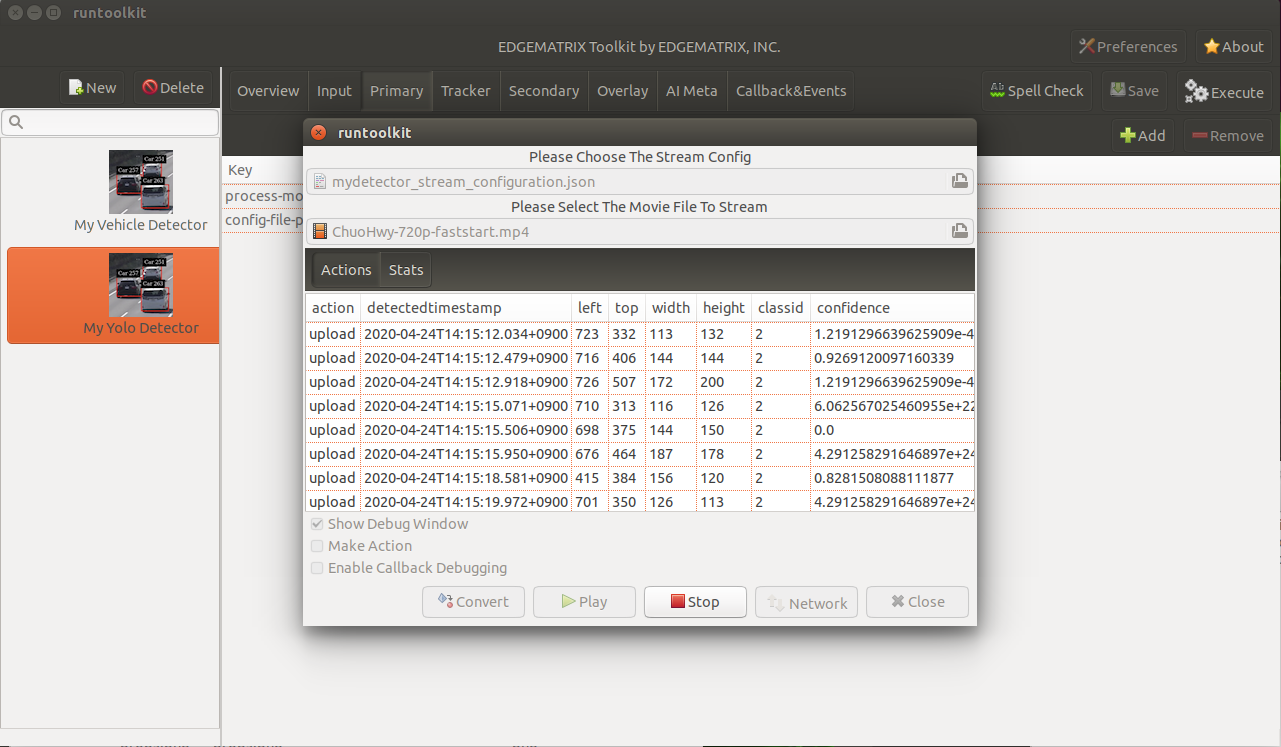1281x747 pixels.
Task: Select My Vehicle Detector thumbnail
Action: tap(141, 182)
